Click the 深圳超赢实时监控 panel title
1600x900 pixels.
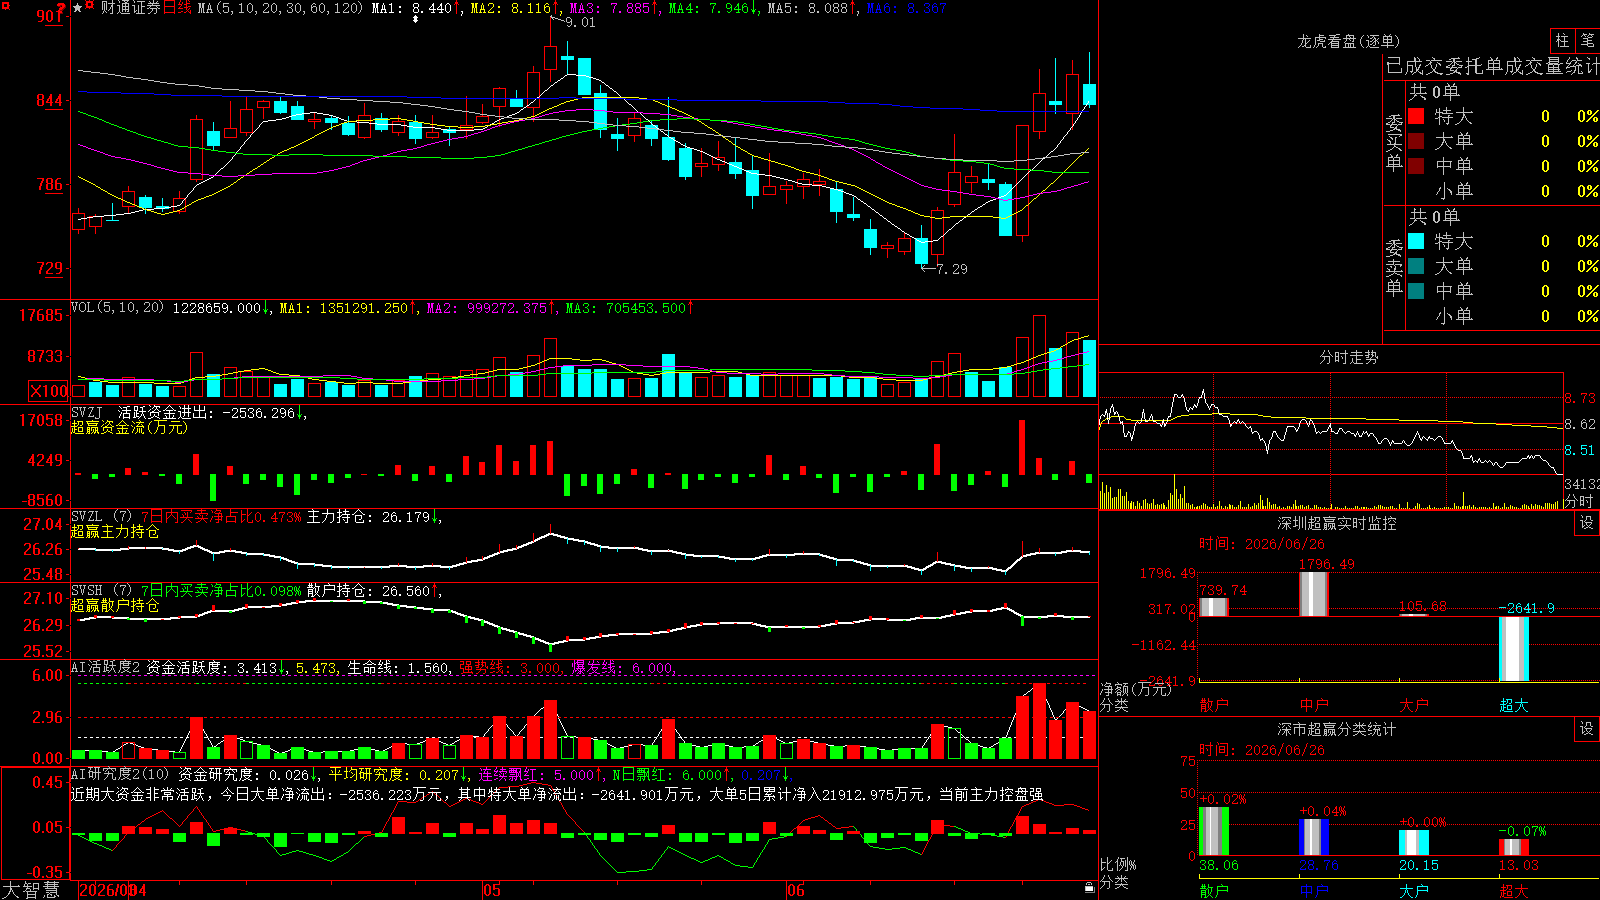1337,523
